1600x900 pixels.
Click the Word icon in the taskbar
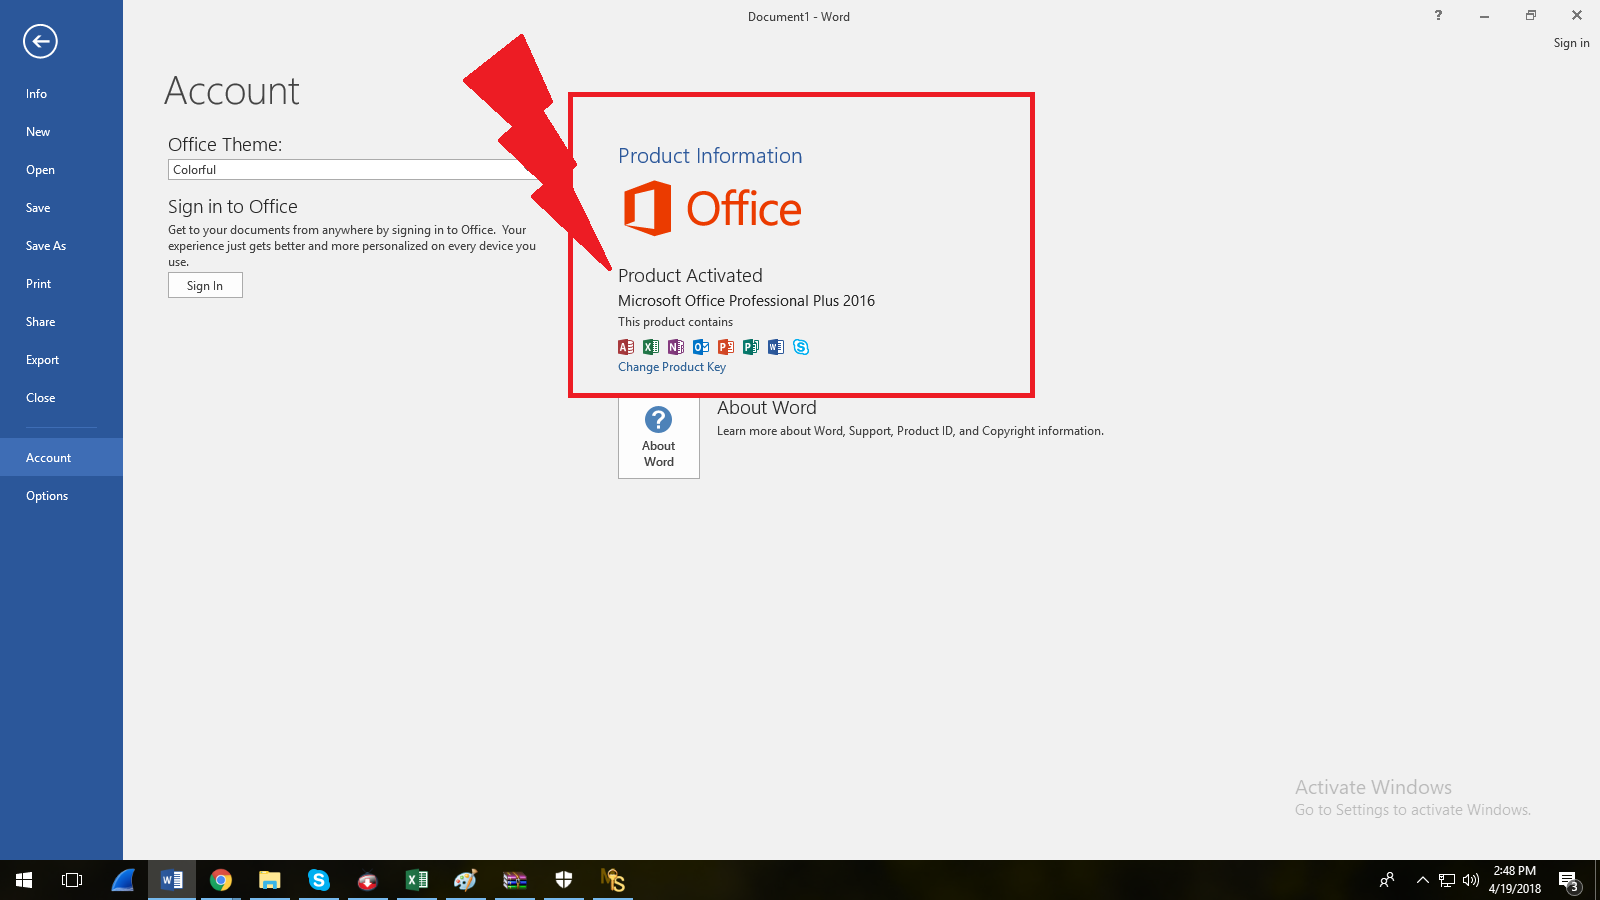(x=172, y=880)
